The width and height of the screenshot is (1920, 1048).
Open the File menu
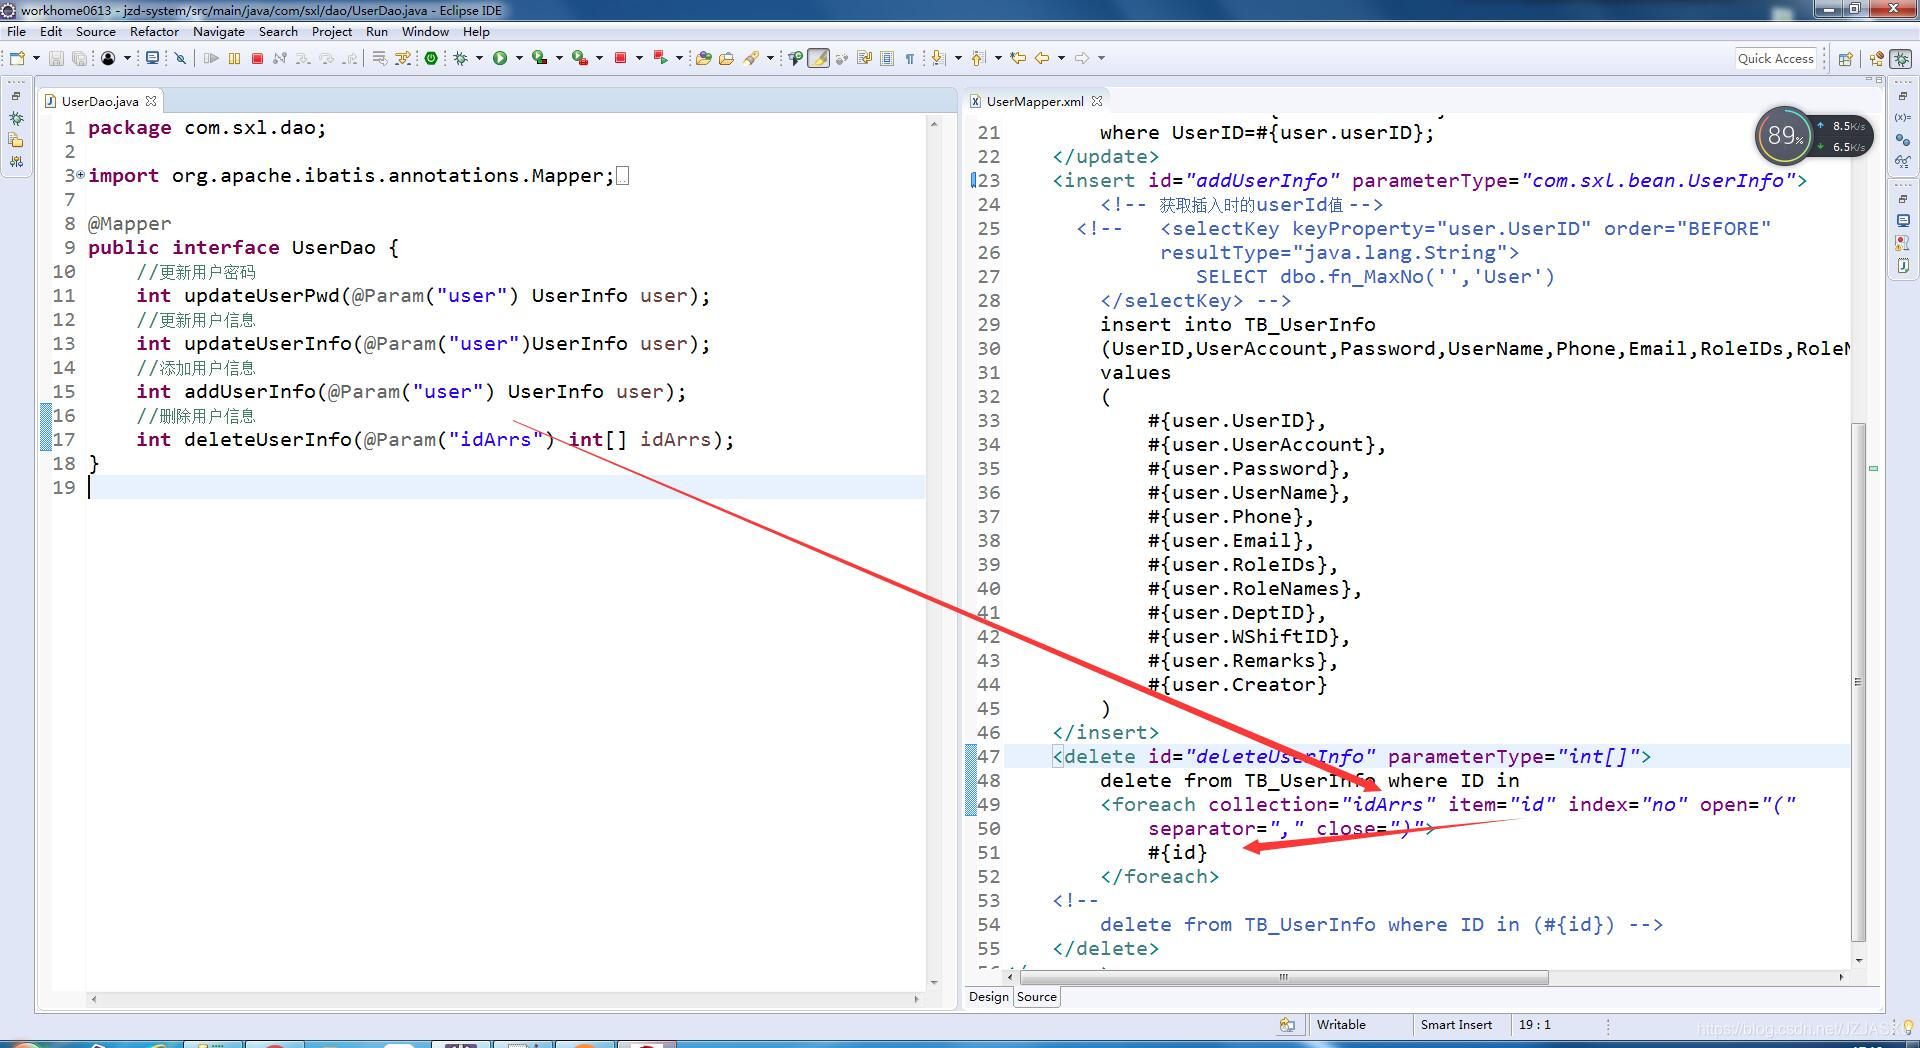click(17, 31)
